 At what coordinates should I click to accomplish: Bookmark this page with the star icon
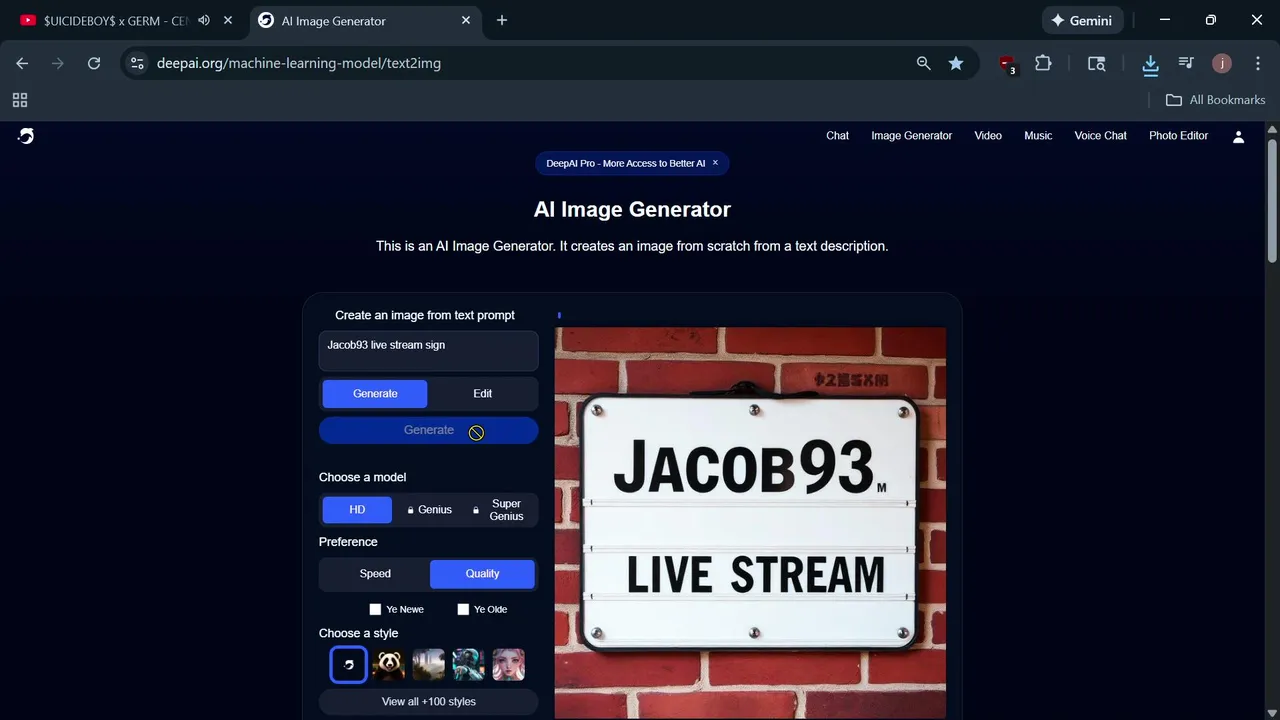[x=956, y=63]
